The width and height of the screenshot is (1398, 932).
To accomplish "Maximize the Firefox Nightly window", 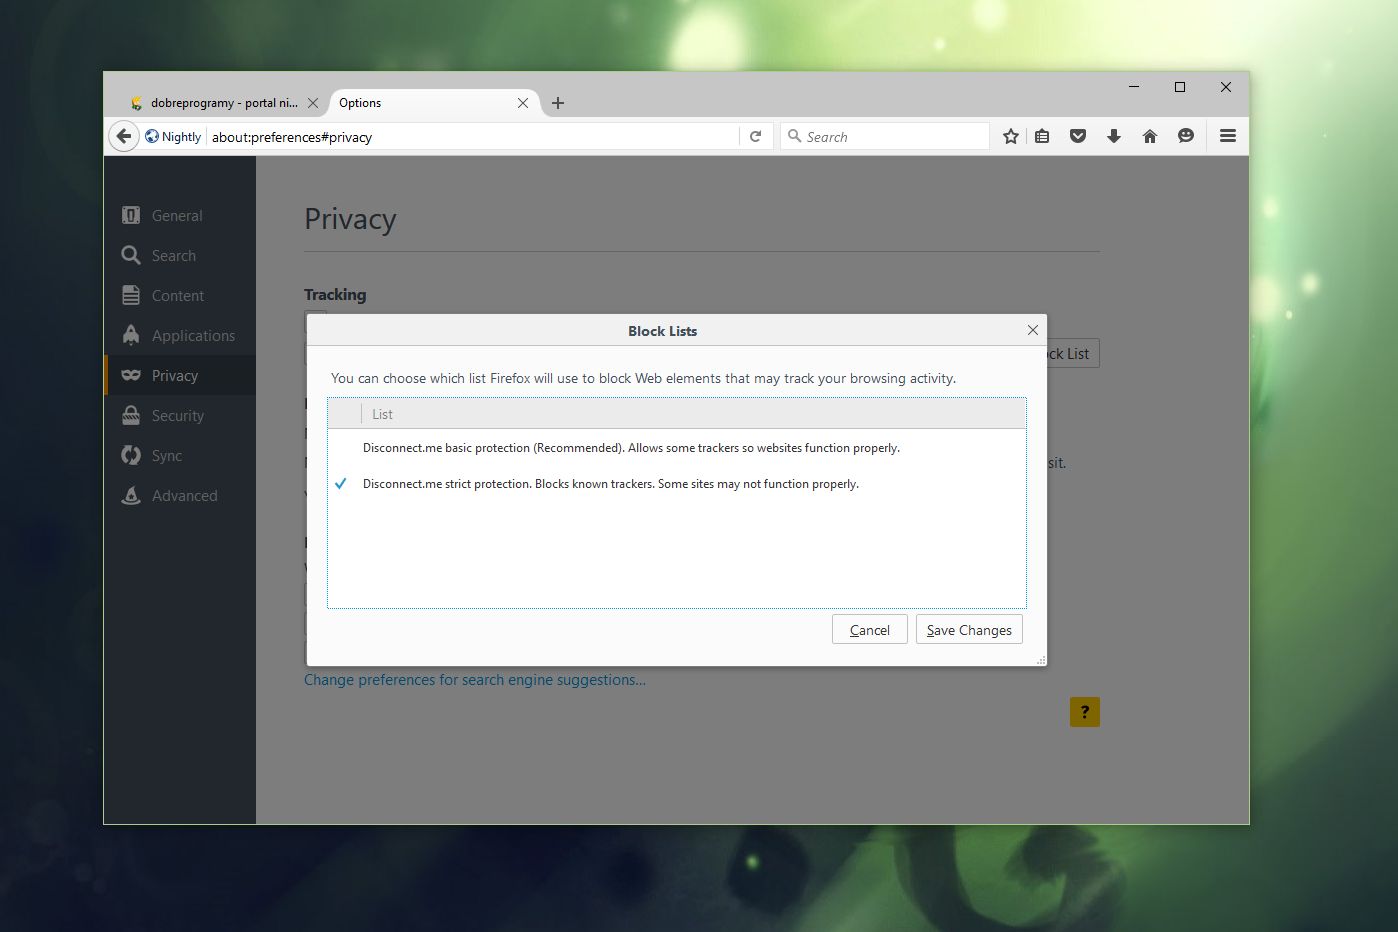I will click(1180, 87).
